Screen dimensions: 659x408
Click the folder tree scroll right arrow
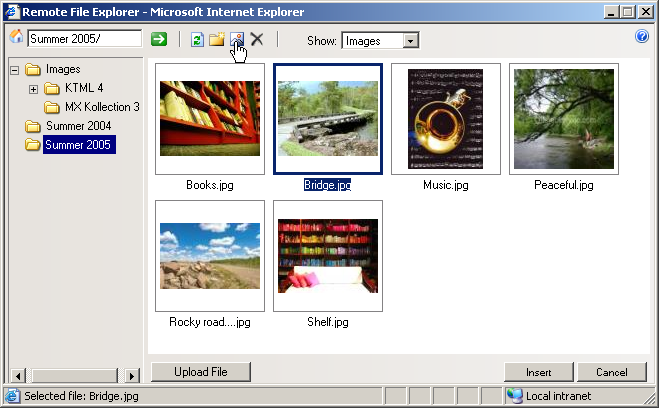[x=132, y=376]
